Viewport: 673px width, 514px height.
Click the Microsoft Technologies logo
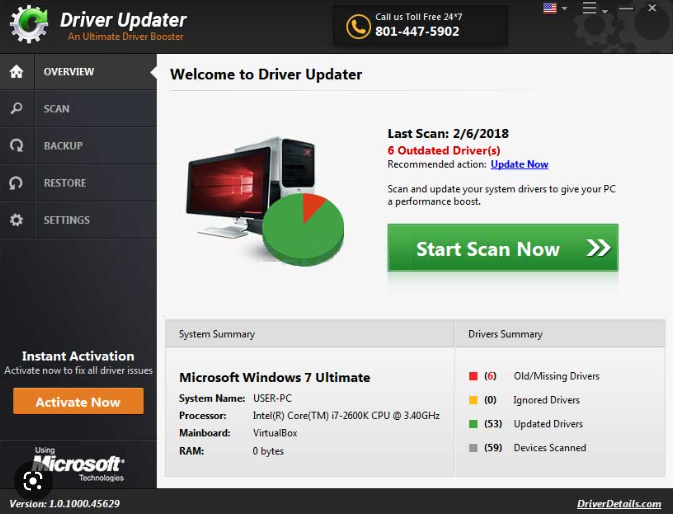(x=79, y=464)
